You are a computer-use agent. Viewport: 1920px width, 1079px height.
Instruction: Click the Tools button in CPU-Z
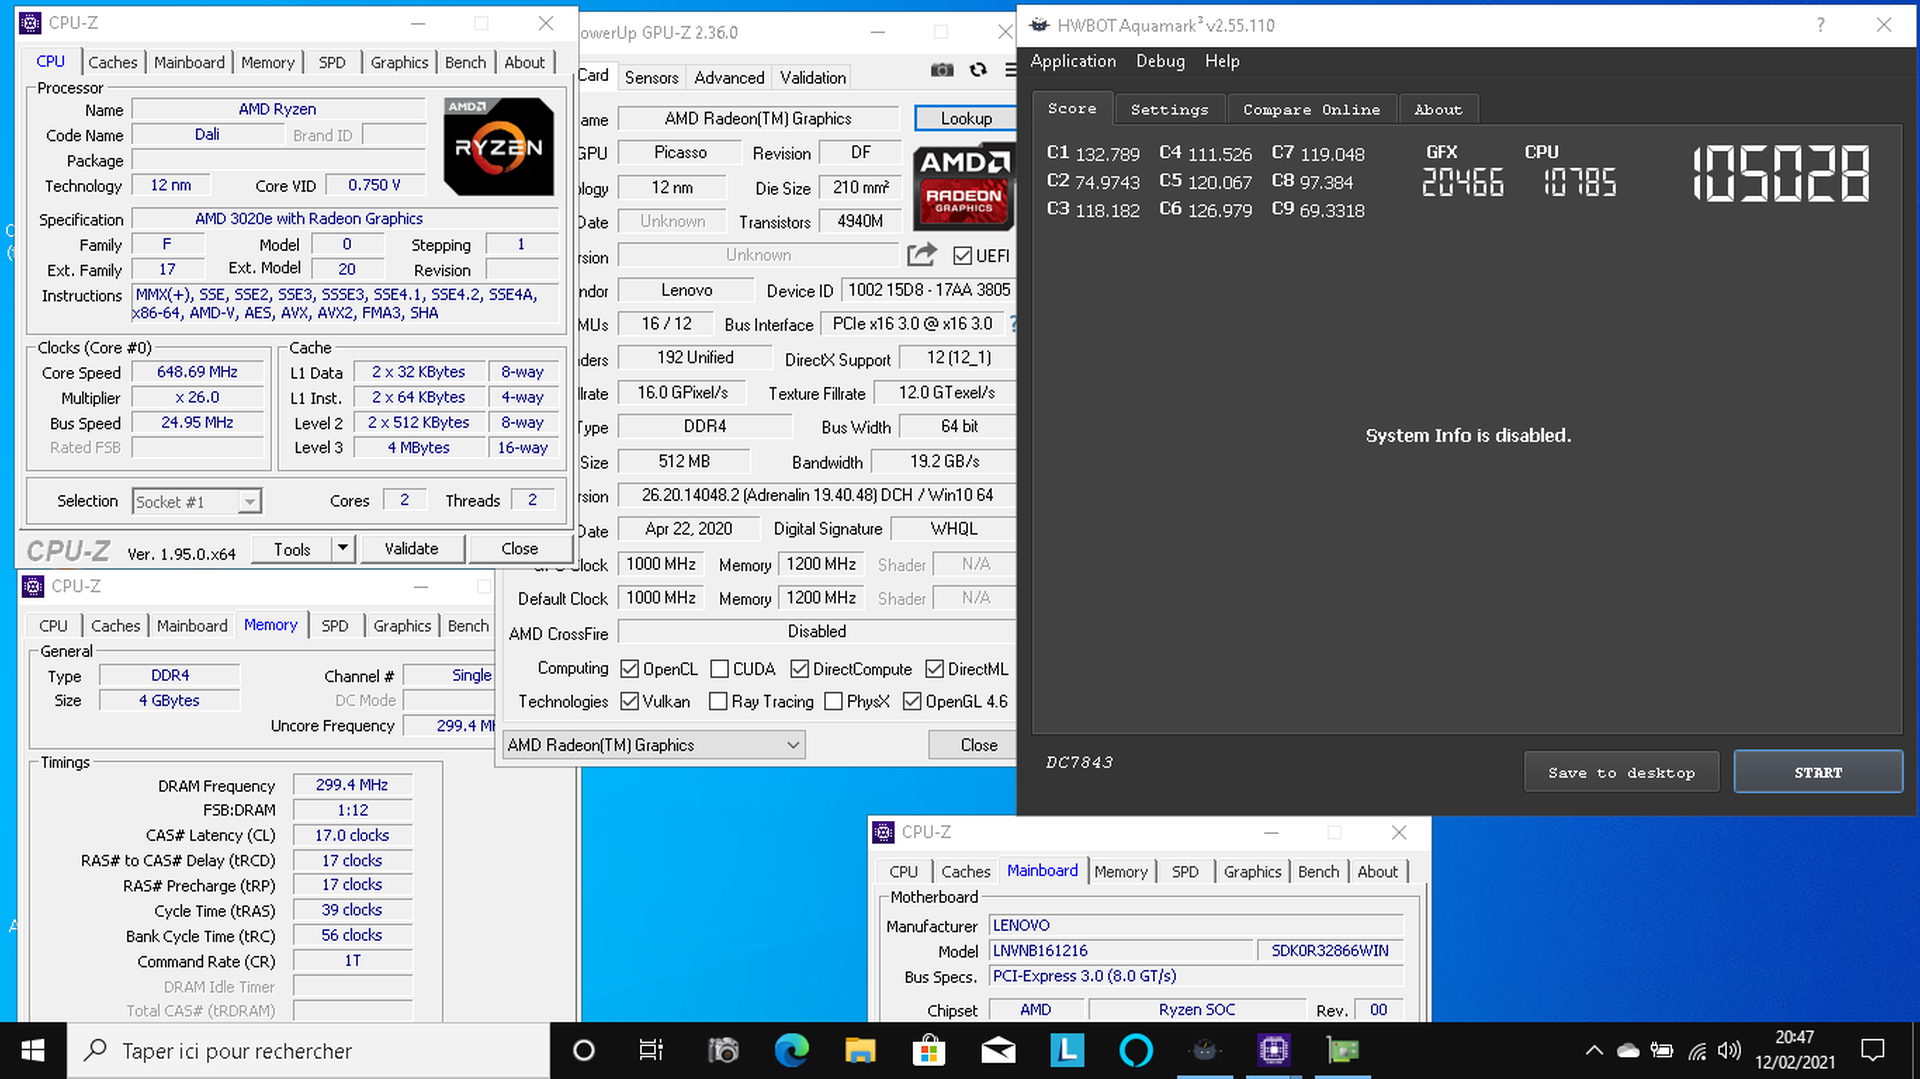coord(292,548)
